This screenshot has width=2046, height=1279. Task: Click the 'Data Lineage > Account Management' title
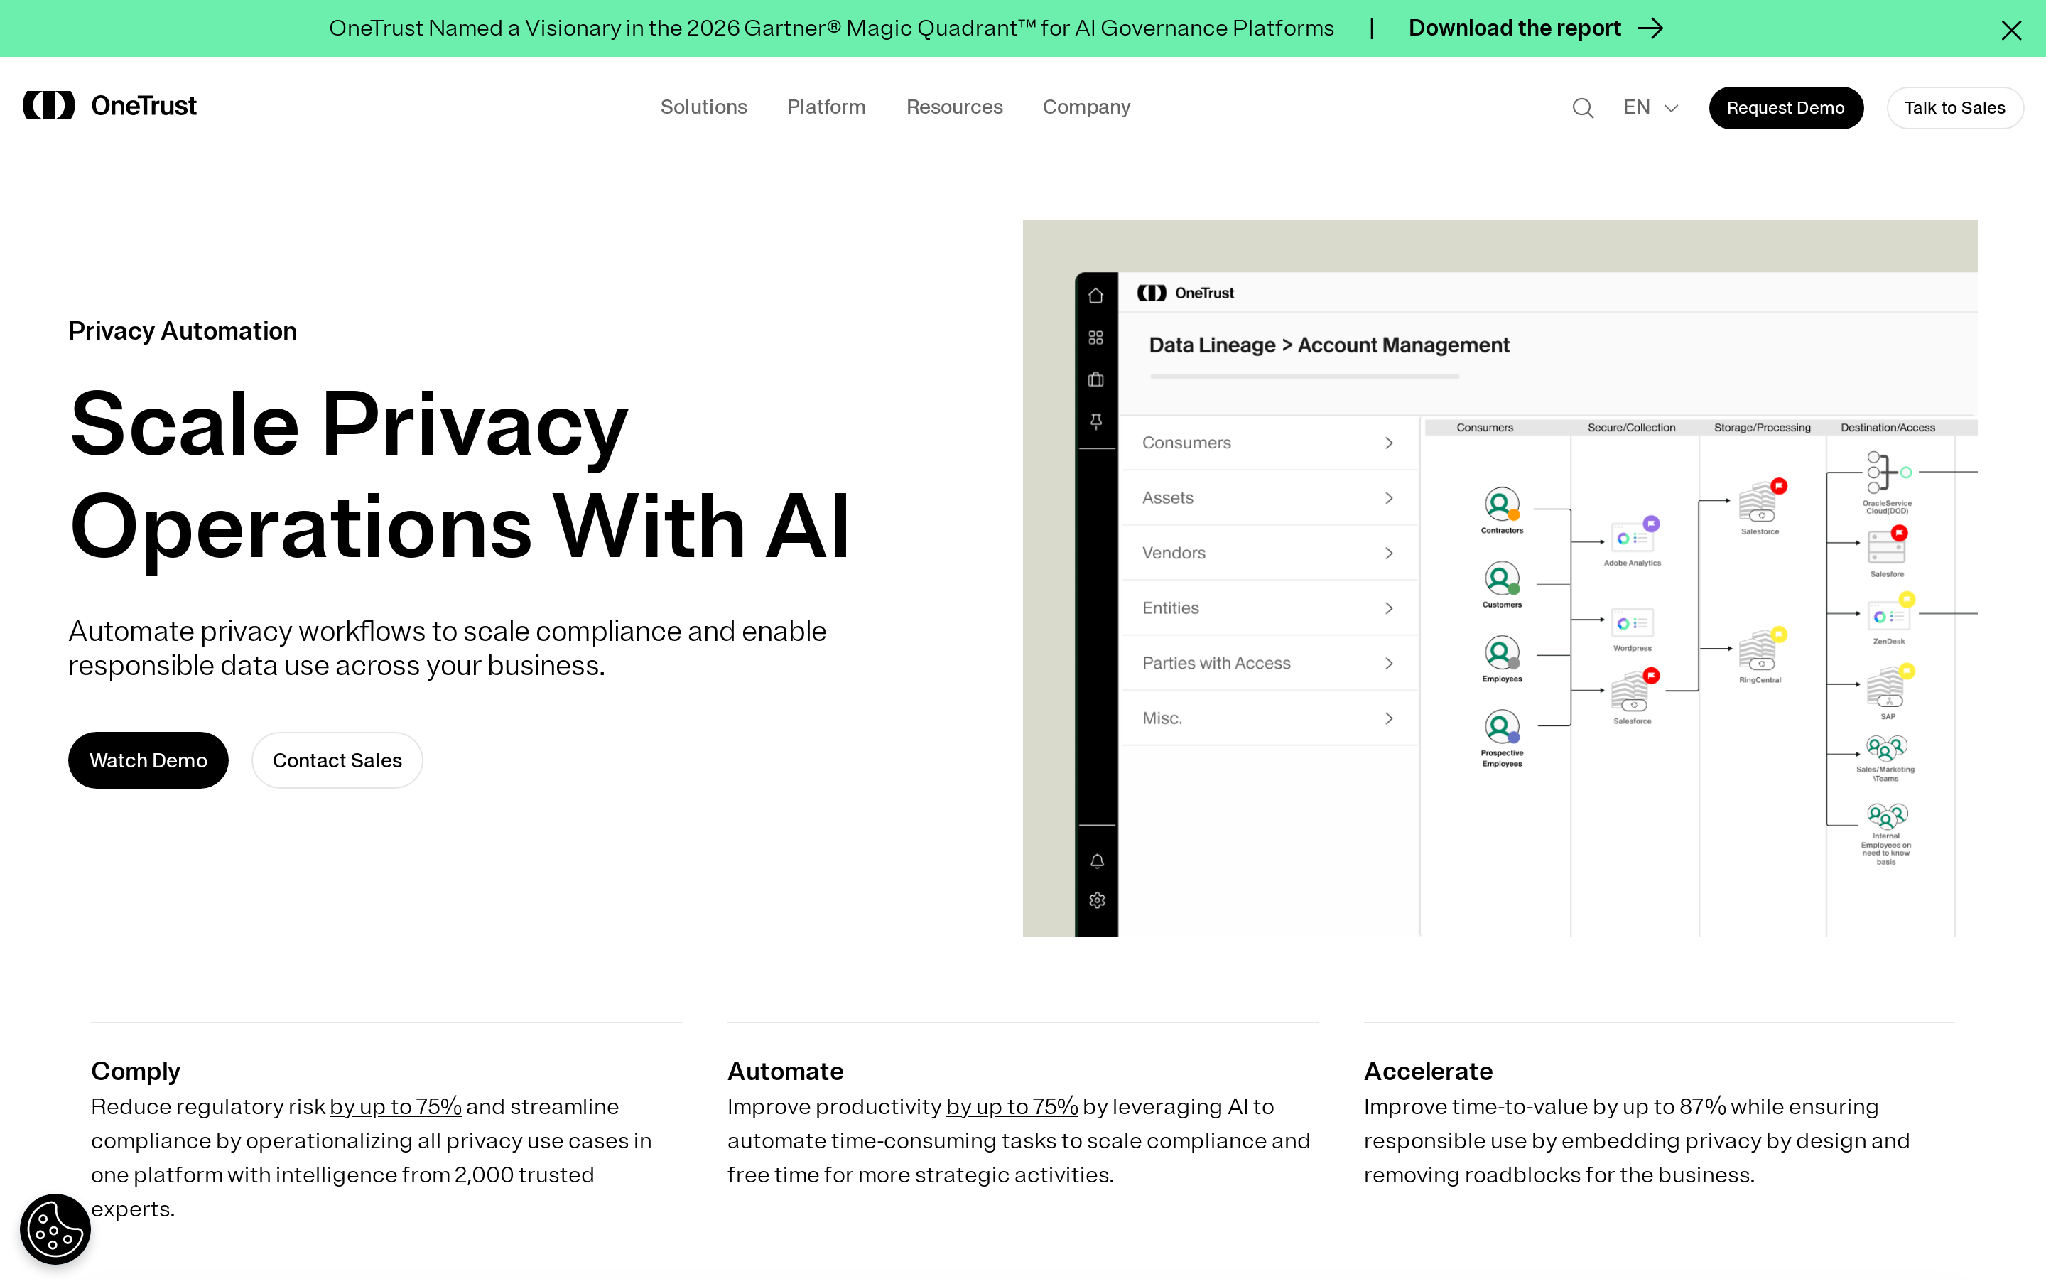coord(1329,345)
